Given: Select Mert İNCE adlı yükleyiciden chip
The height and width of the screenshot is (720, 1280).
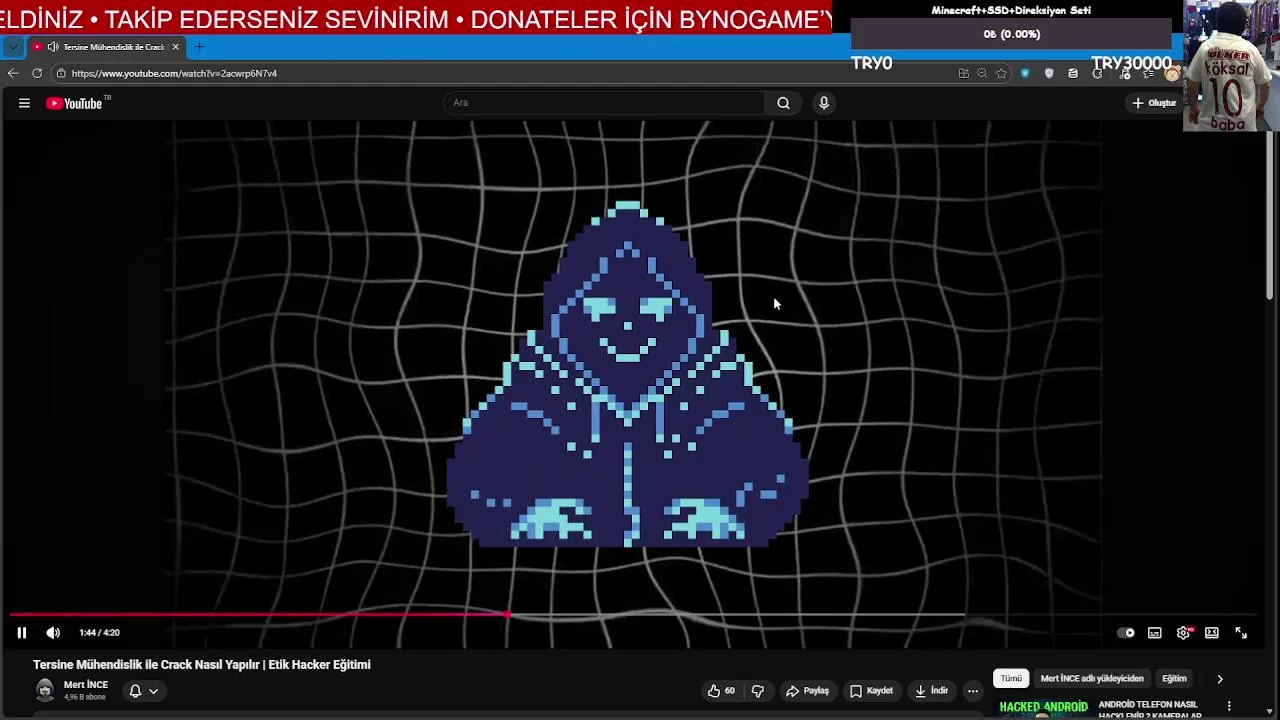Looking at the screenshot, I should point(1092,678).
